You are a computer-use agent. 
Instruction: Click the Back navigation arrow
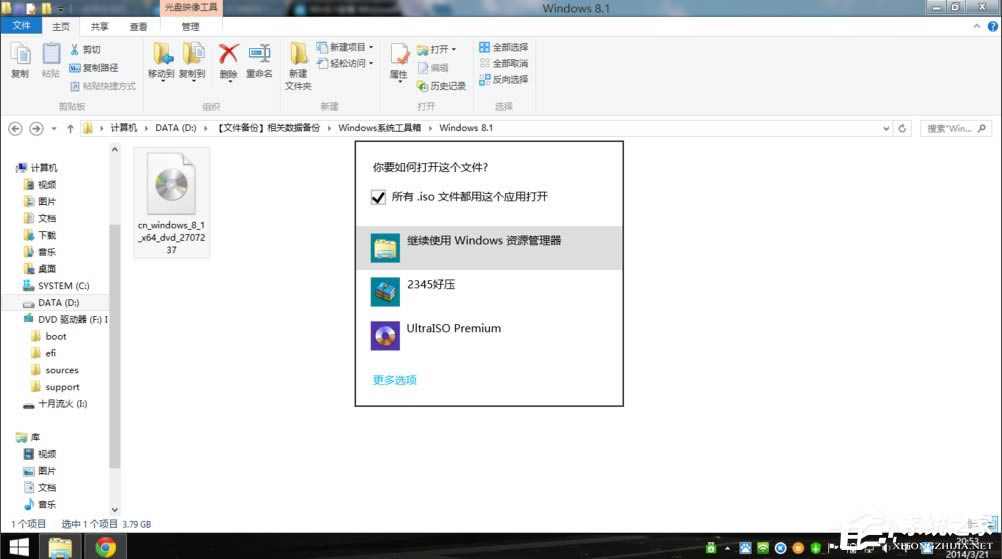pos(15,128)
